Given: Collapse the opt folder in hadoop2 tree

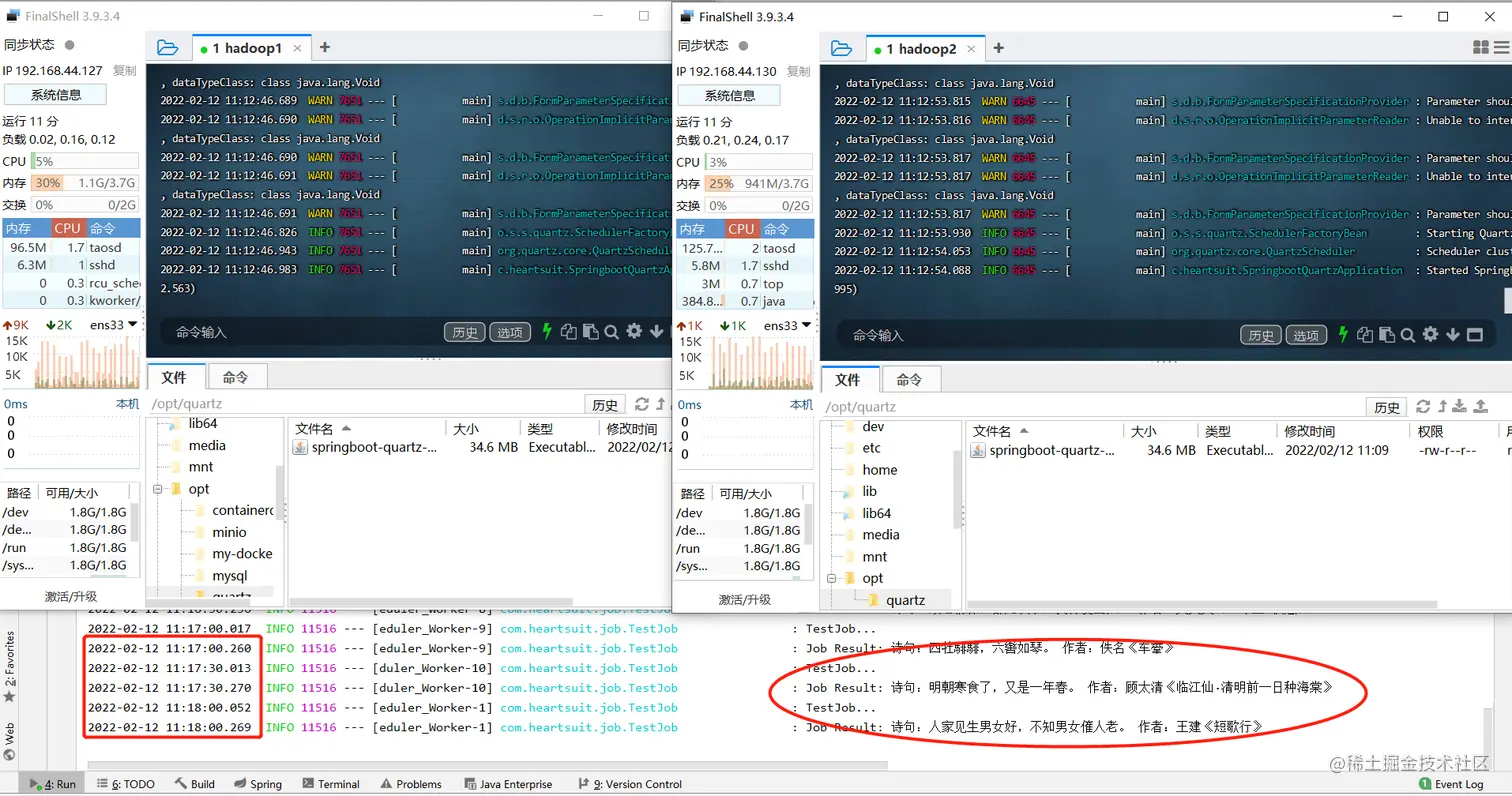Looking at the screenshot, I should pyautogui.click(x=833, y=578).
